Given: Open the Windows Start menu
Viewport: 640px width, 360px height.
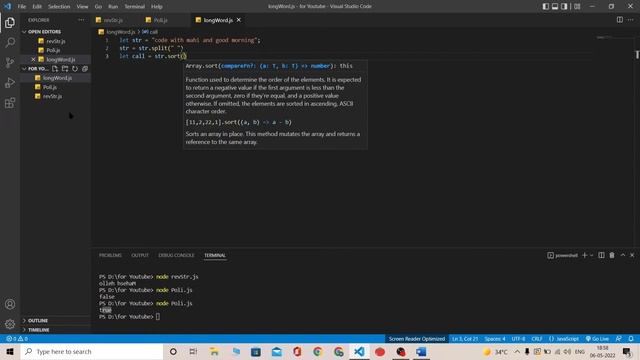Looking at the screenshot, I should [x=10, y=351].
